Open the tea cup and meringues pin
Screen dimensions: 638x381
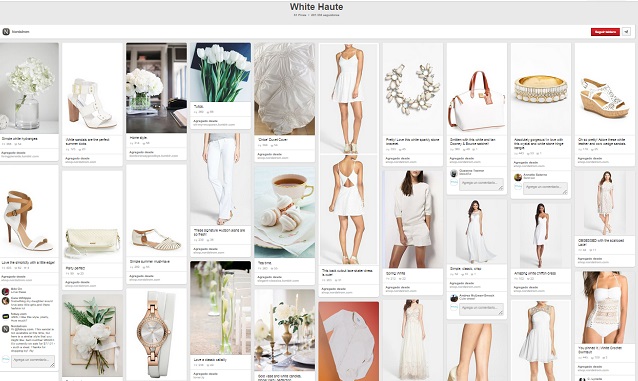tap(284, 212)
